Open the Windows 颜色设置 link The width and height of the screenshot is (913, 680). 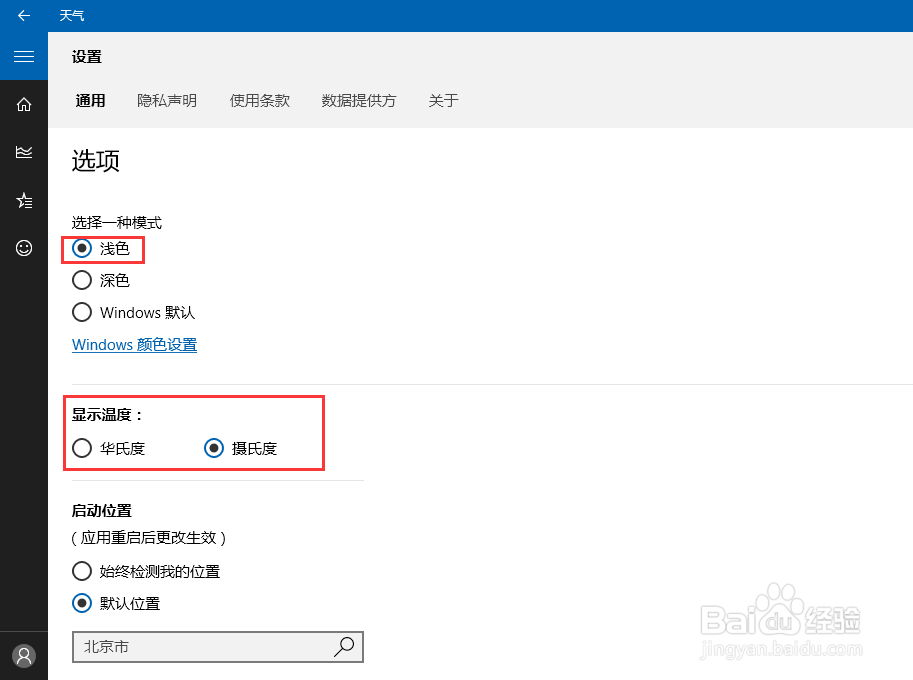point(134,344)
